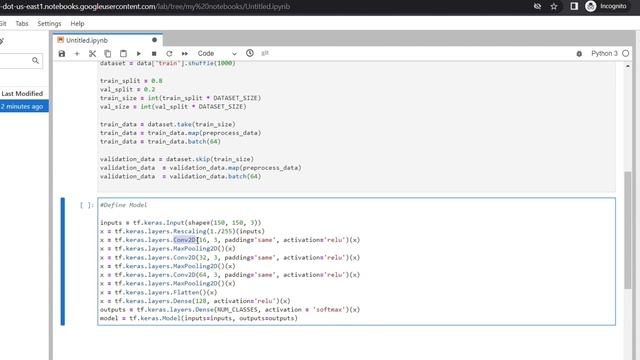The height and width of the screenshot is (360, 640).
Task: Click the 'validation_data = dataset.skip(train_size)' line
Action: [177, 159]
